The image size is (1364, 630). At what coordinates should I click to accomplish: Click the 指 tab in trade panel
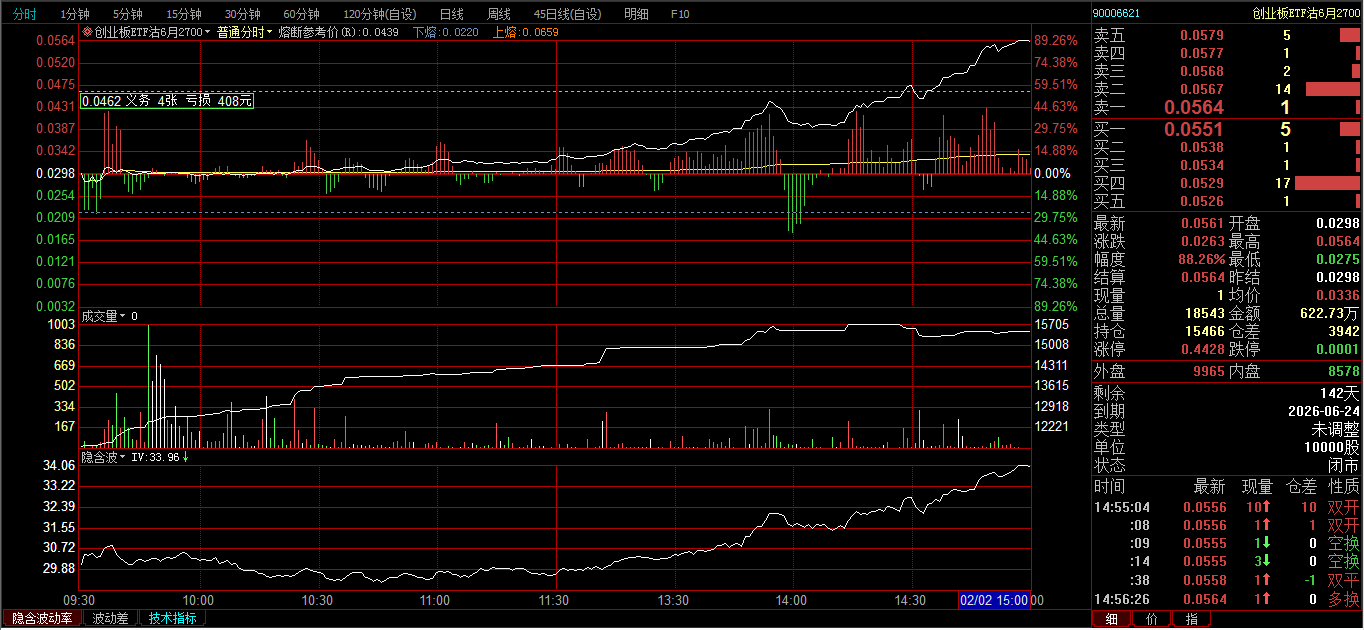[x=1190, y=619]
